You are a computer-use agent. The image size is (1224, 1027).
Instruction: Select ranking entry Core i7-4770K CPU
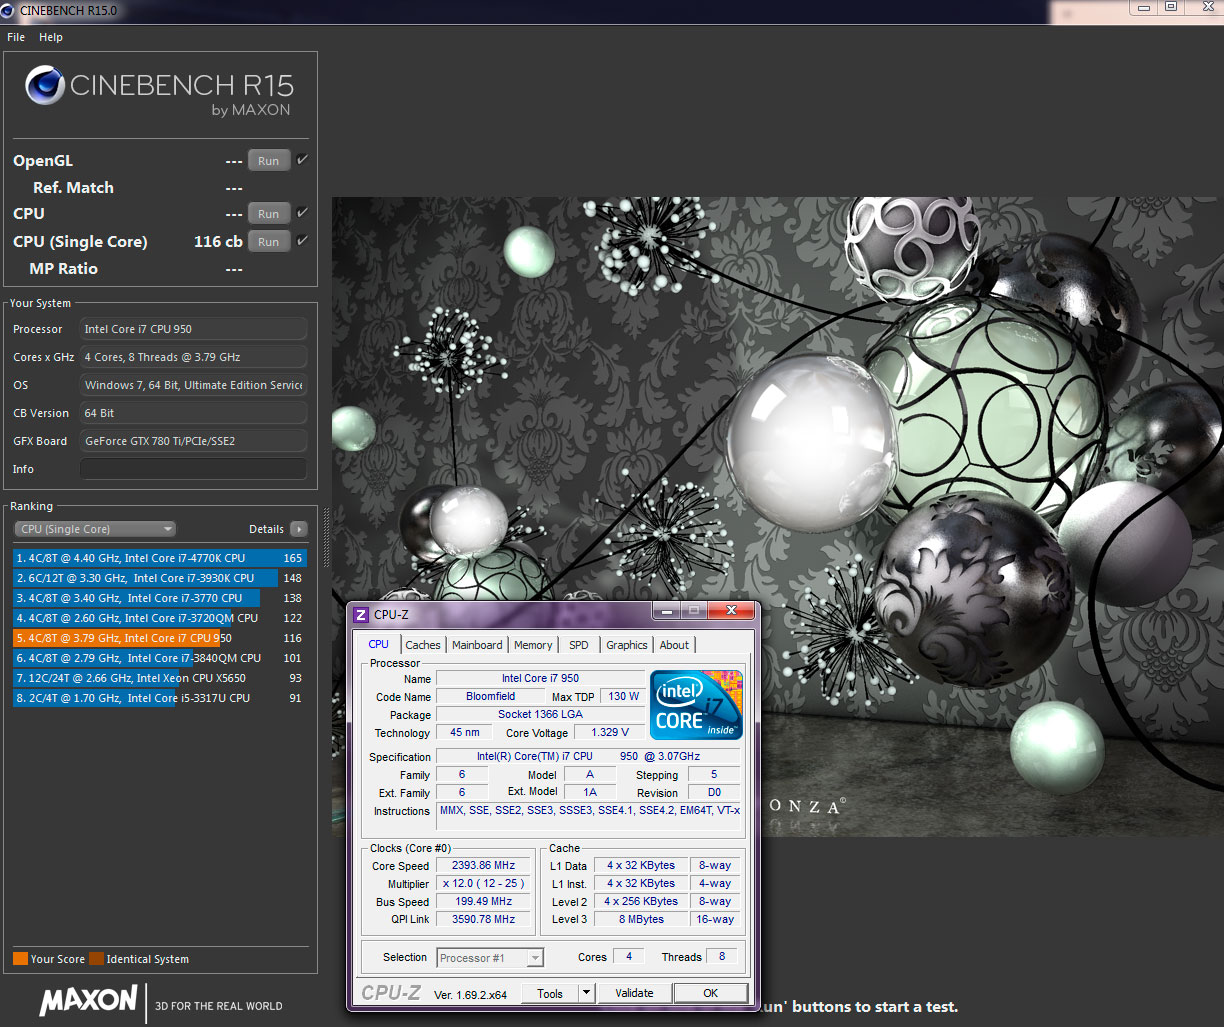coord(160,558)
